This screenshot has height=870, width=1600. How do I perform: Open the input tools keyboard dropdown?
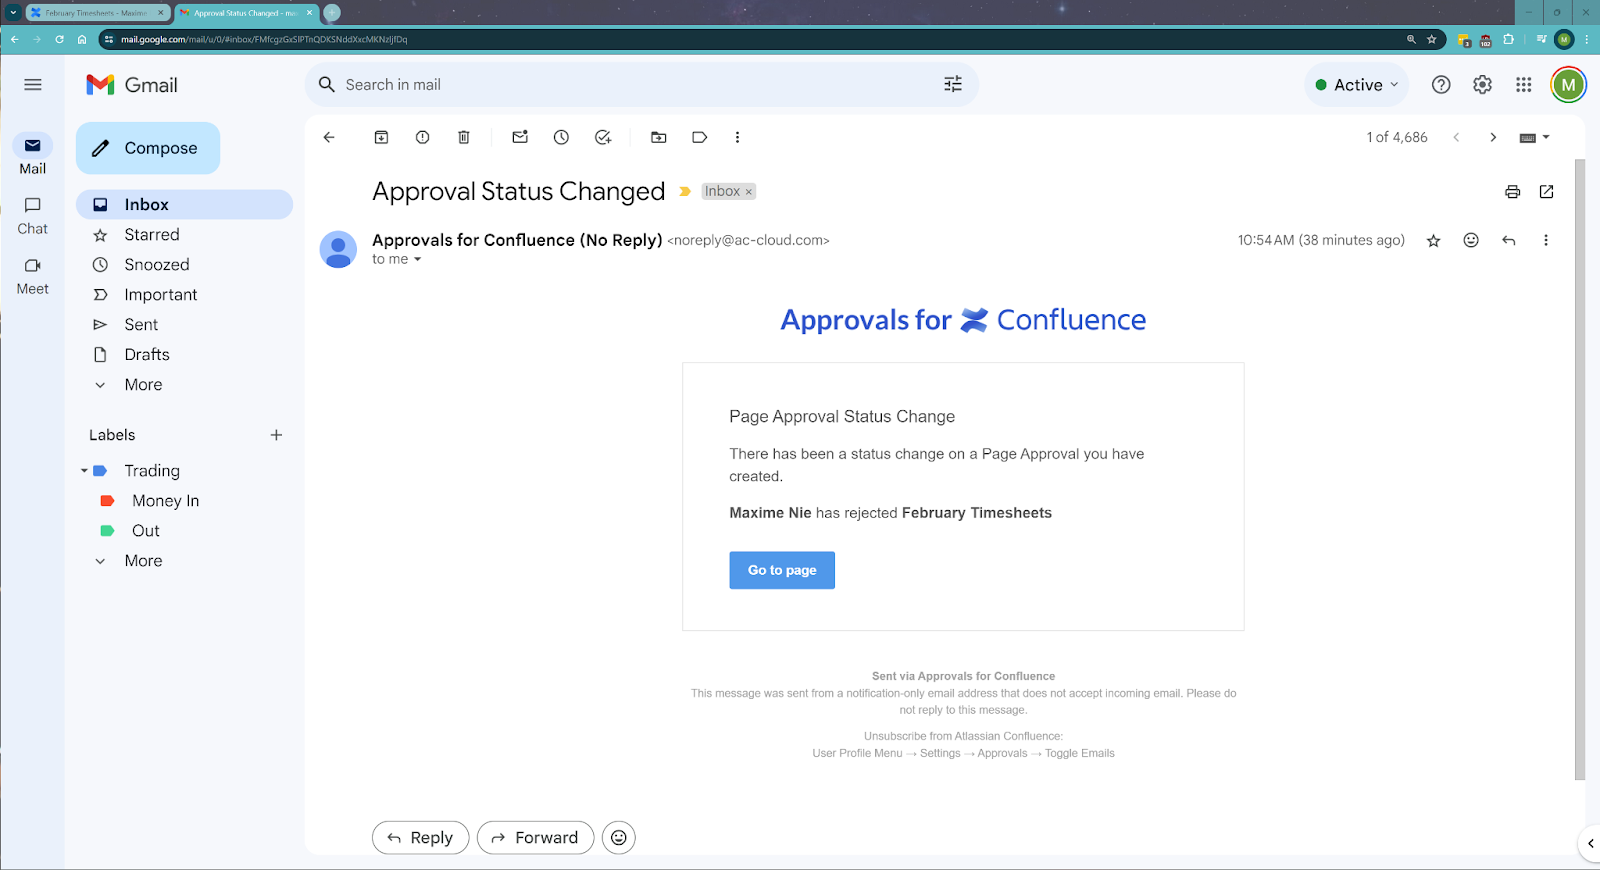pos(1534,137)
